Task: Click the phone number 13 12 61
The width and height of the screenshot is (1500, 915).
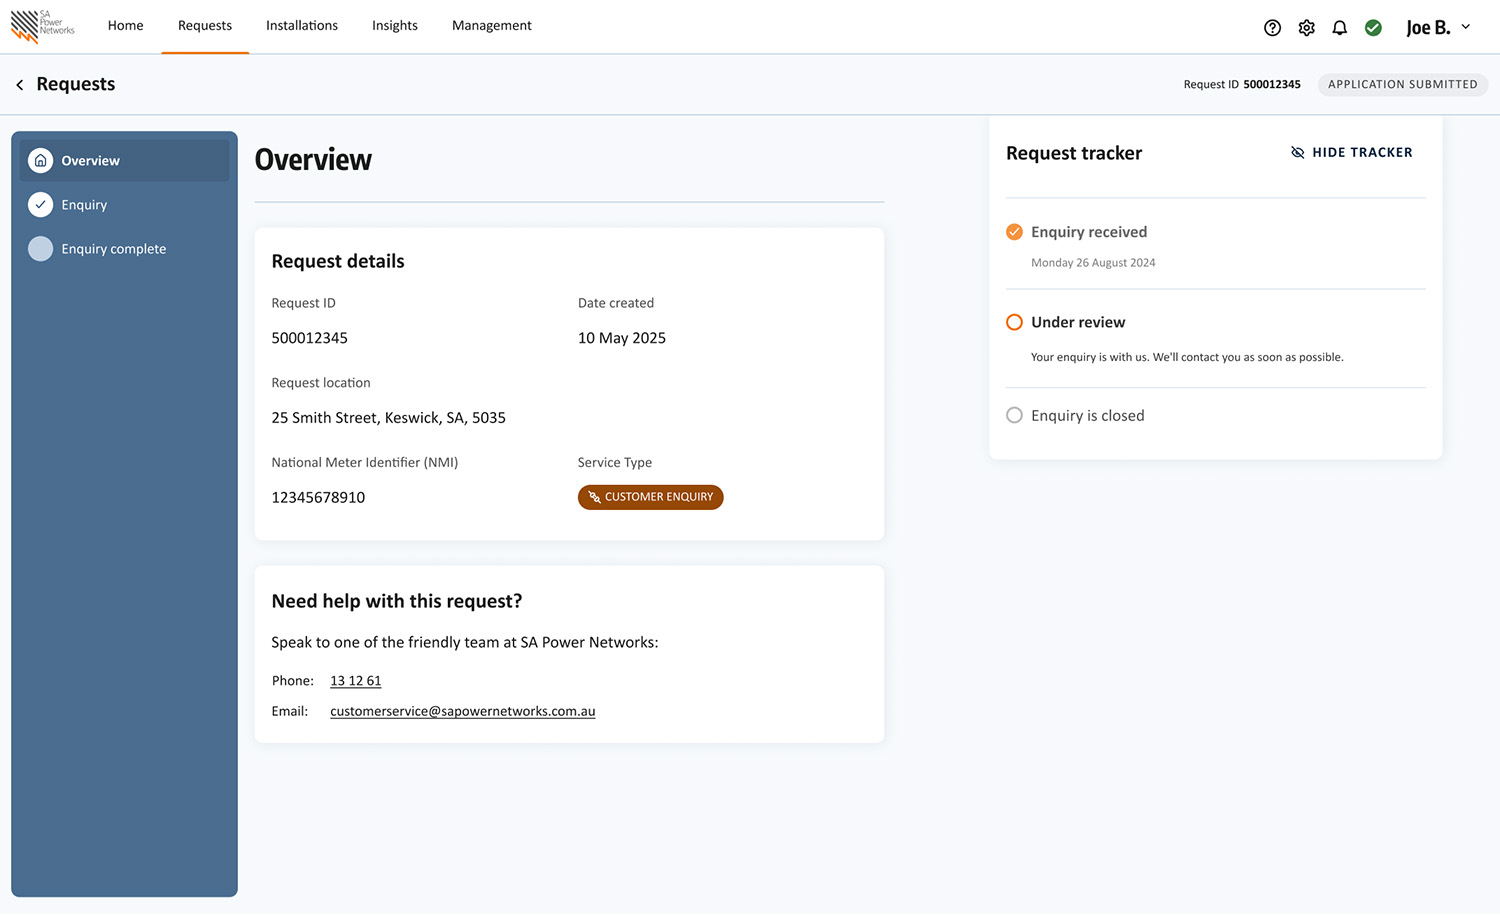Action: (356, 681)
